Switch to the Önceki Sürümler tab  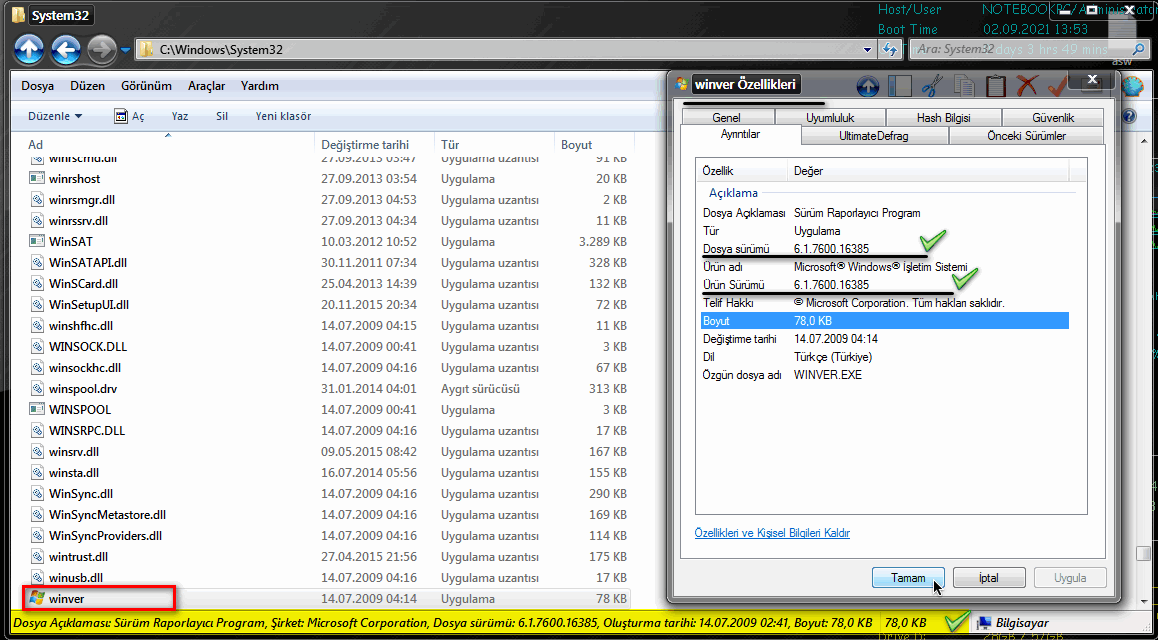(1026, 136)
